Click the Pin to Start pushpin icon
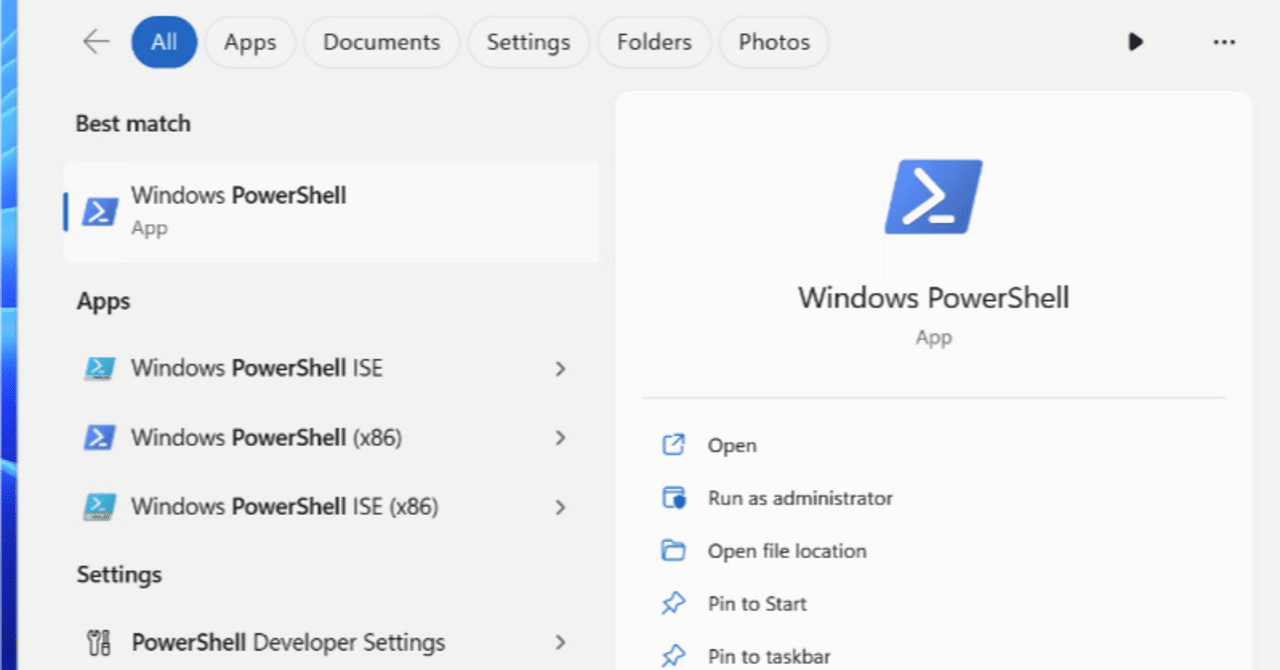This screenshot has width=1280, height=670. click(x=674, y=604)
